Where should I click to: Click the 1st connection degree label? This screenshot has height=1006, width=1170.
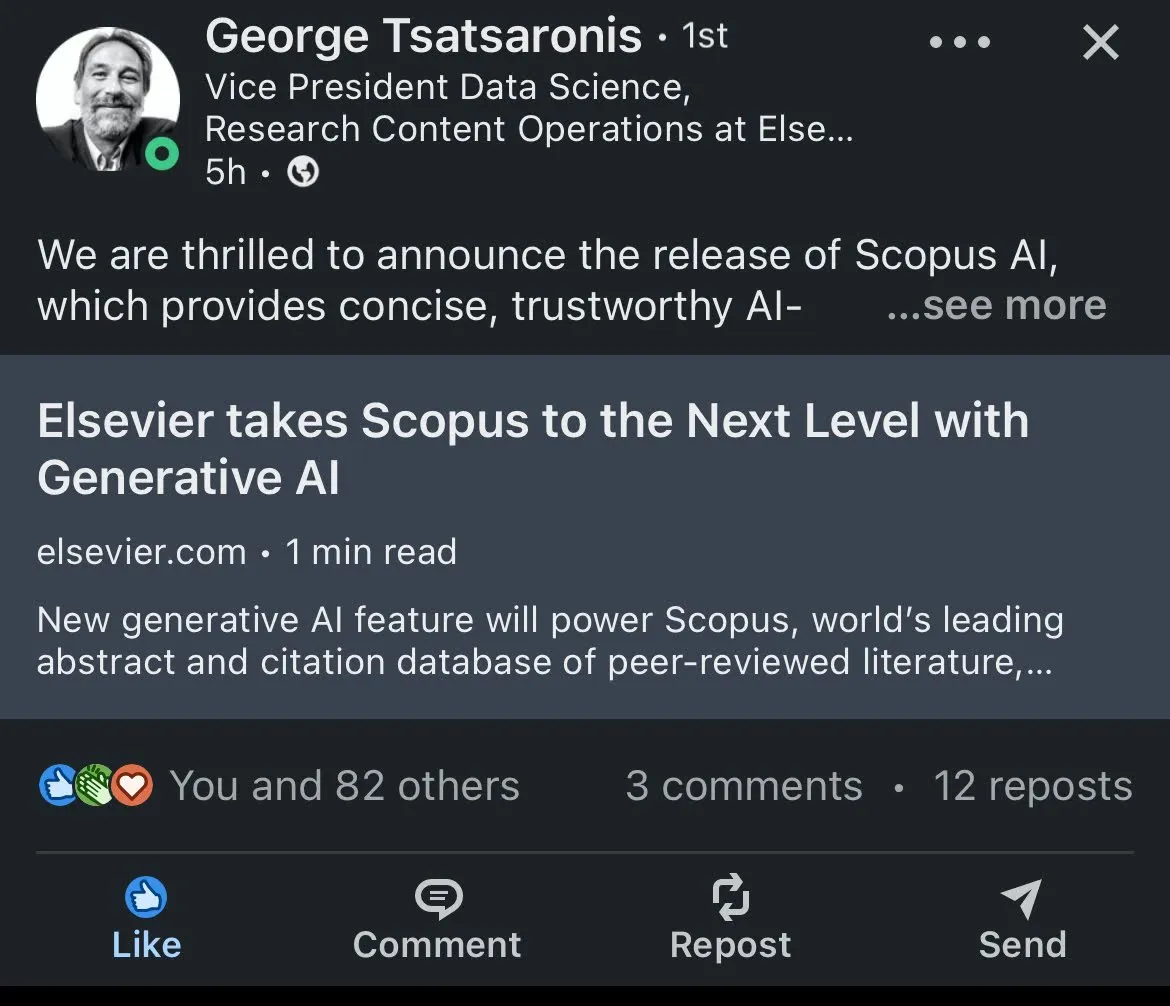[x=705, y=33]
